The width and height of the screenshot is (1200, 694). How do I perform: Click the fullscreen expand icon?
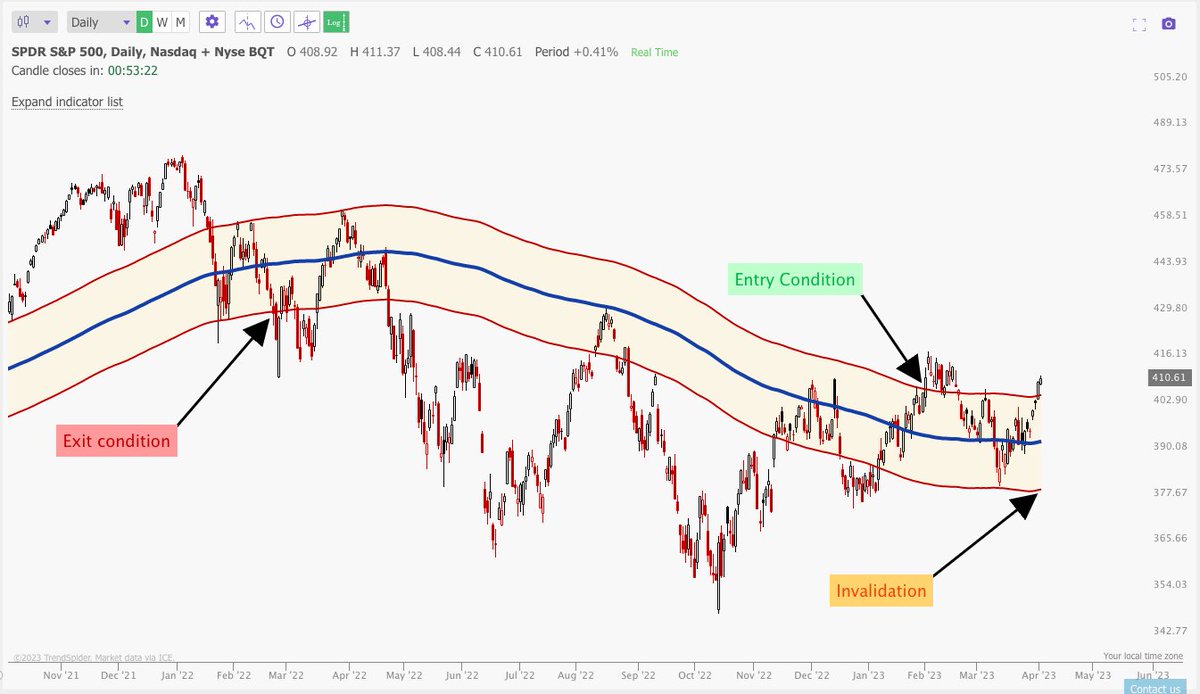(1138, 24)
